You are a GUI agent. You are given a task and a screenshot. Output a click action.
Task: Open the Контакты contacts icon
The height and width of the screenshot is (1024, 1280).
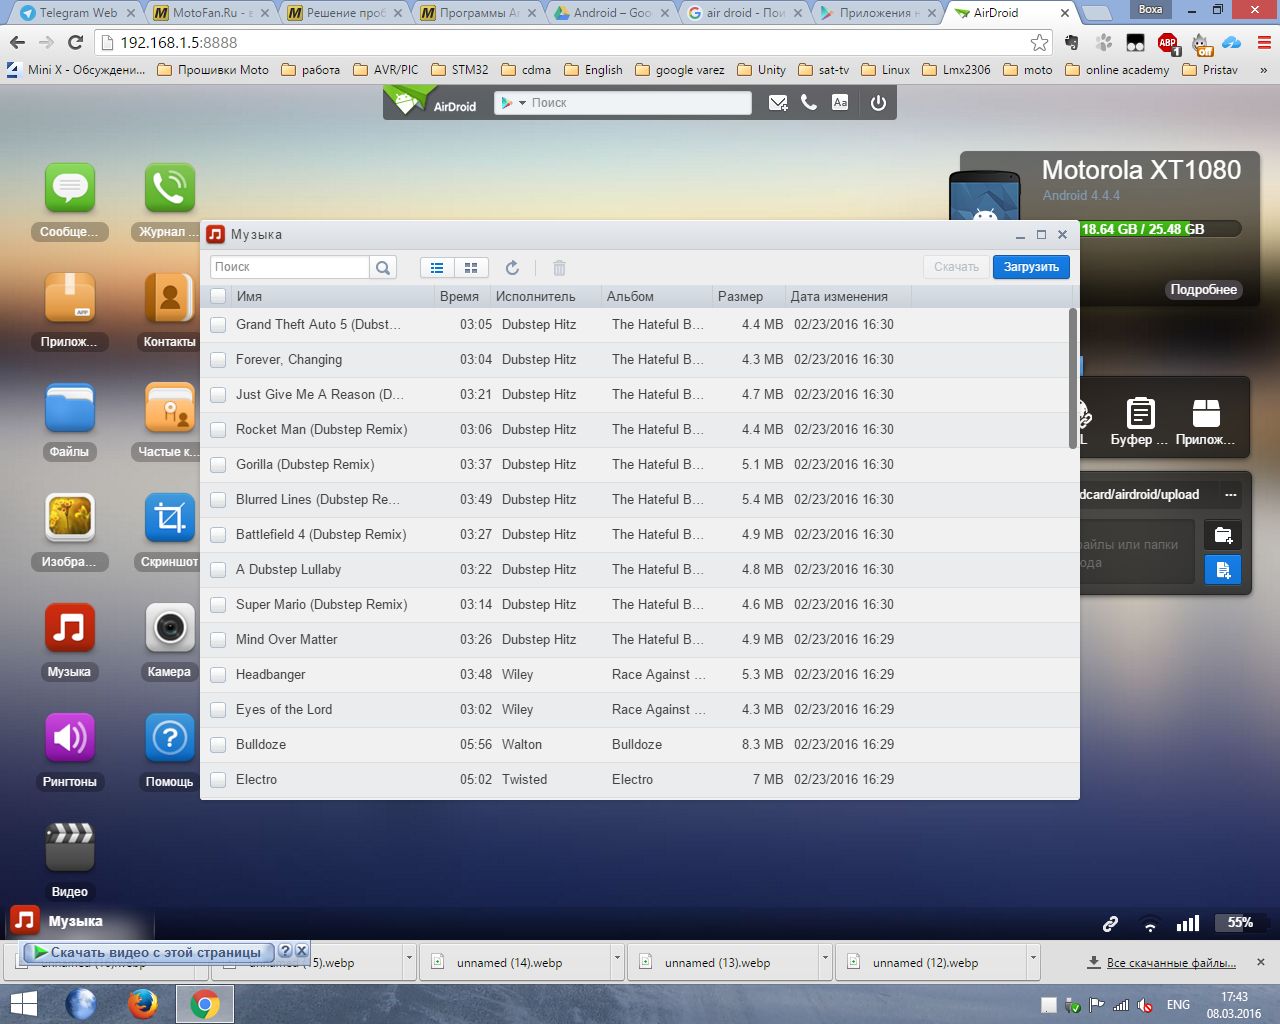tap(169, 299)
